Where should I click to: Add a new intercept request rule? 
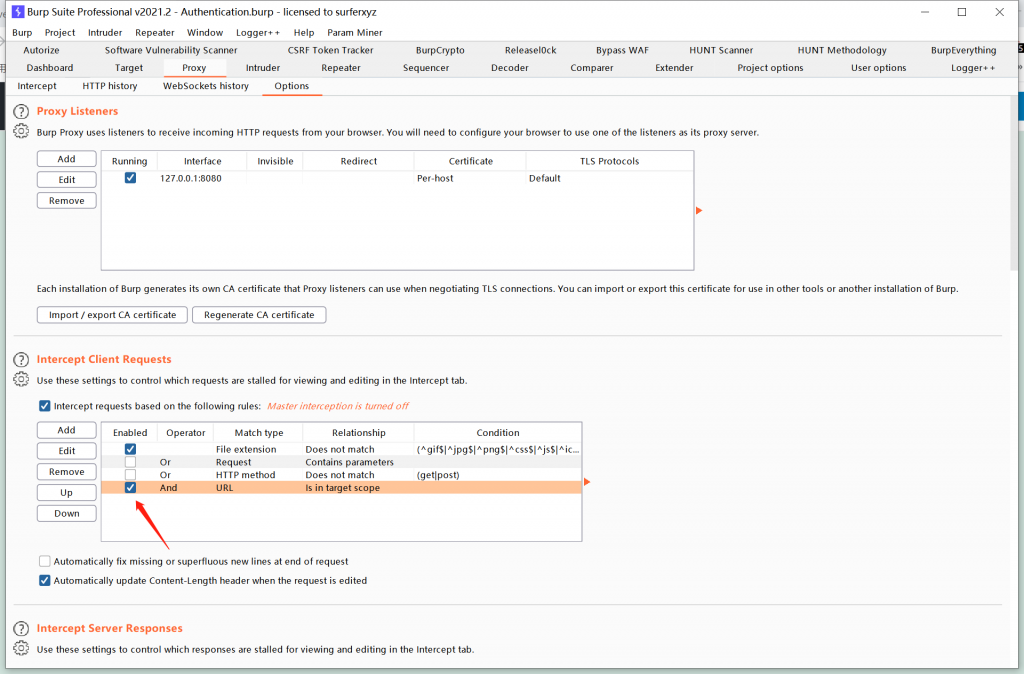tap(67, 430)
